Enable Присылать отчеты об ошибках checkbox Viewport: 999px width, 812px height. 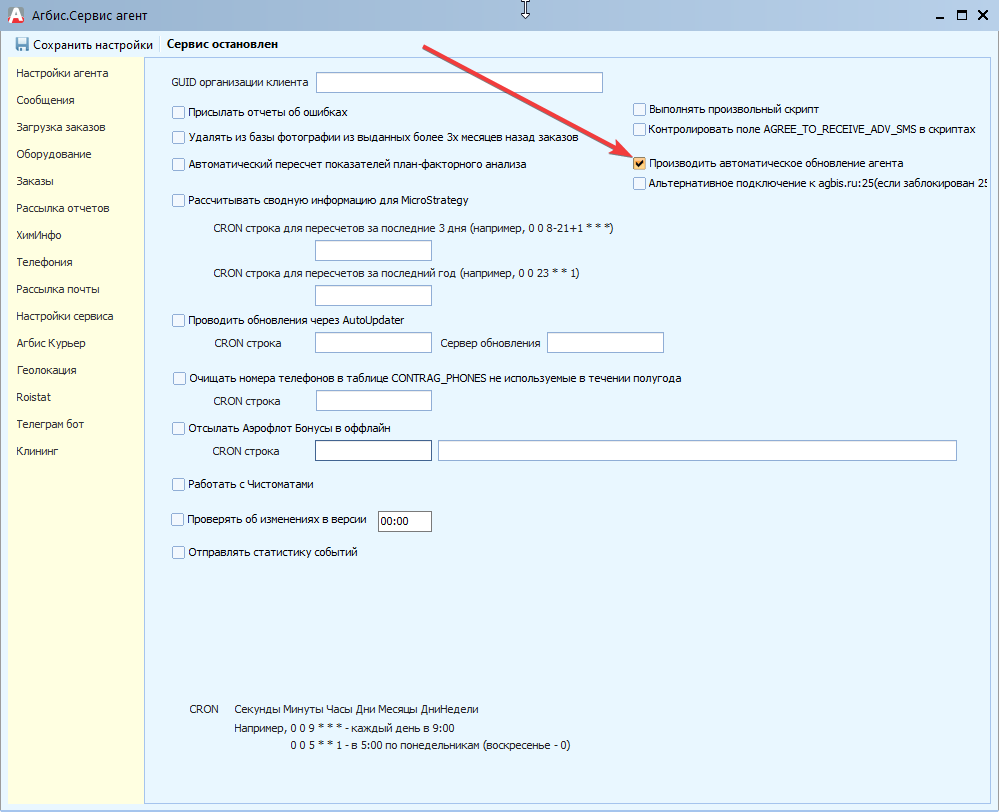(178, 112)
